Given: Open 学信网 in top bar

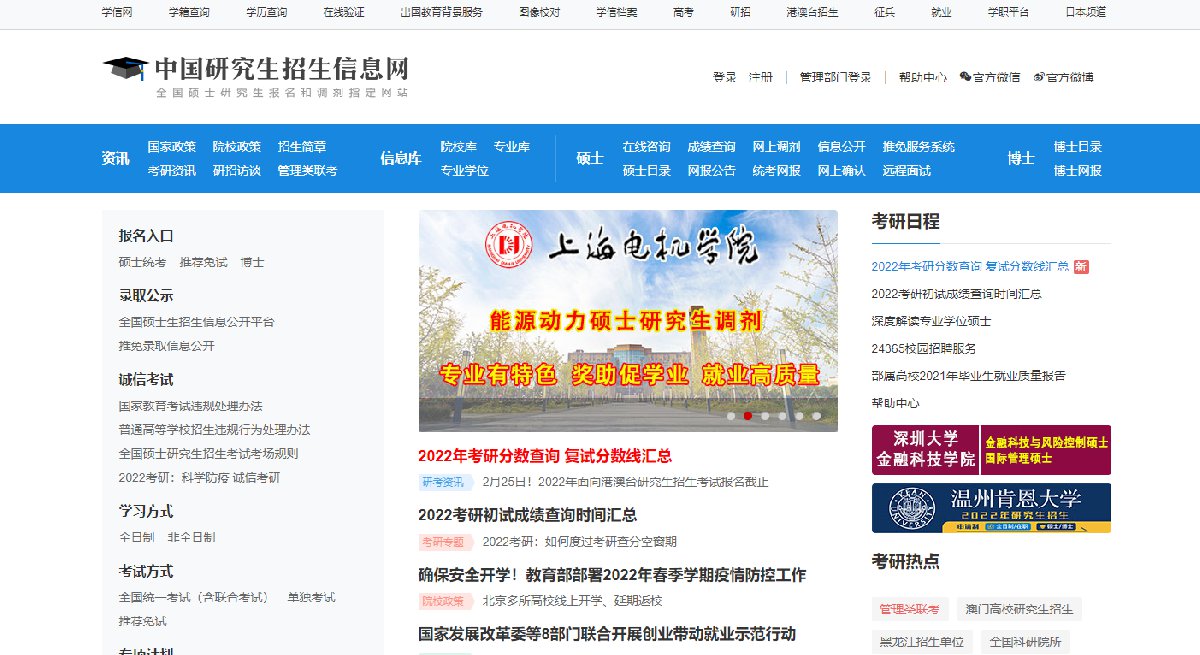Looking at the screenshot, I should tap(117, 12).
